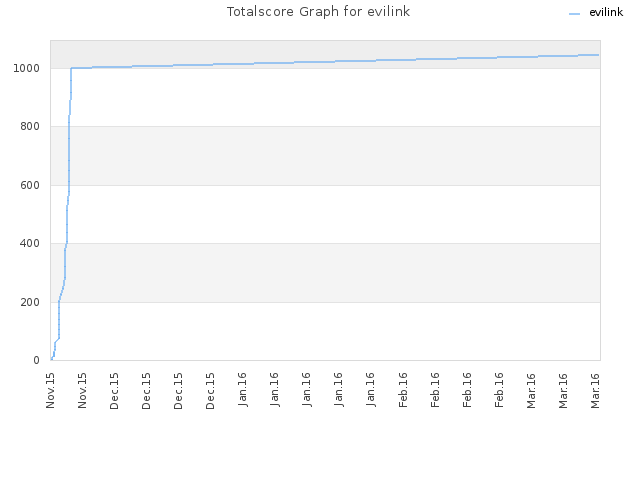
Task: Click the 800 y-axis label
Action: click(x=30, y=127)
